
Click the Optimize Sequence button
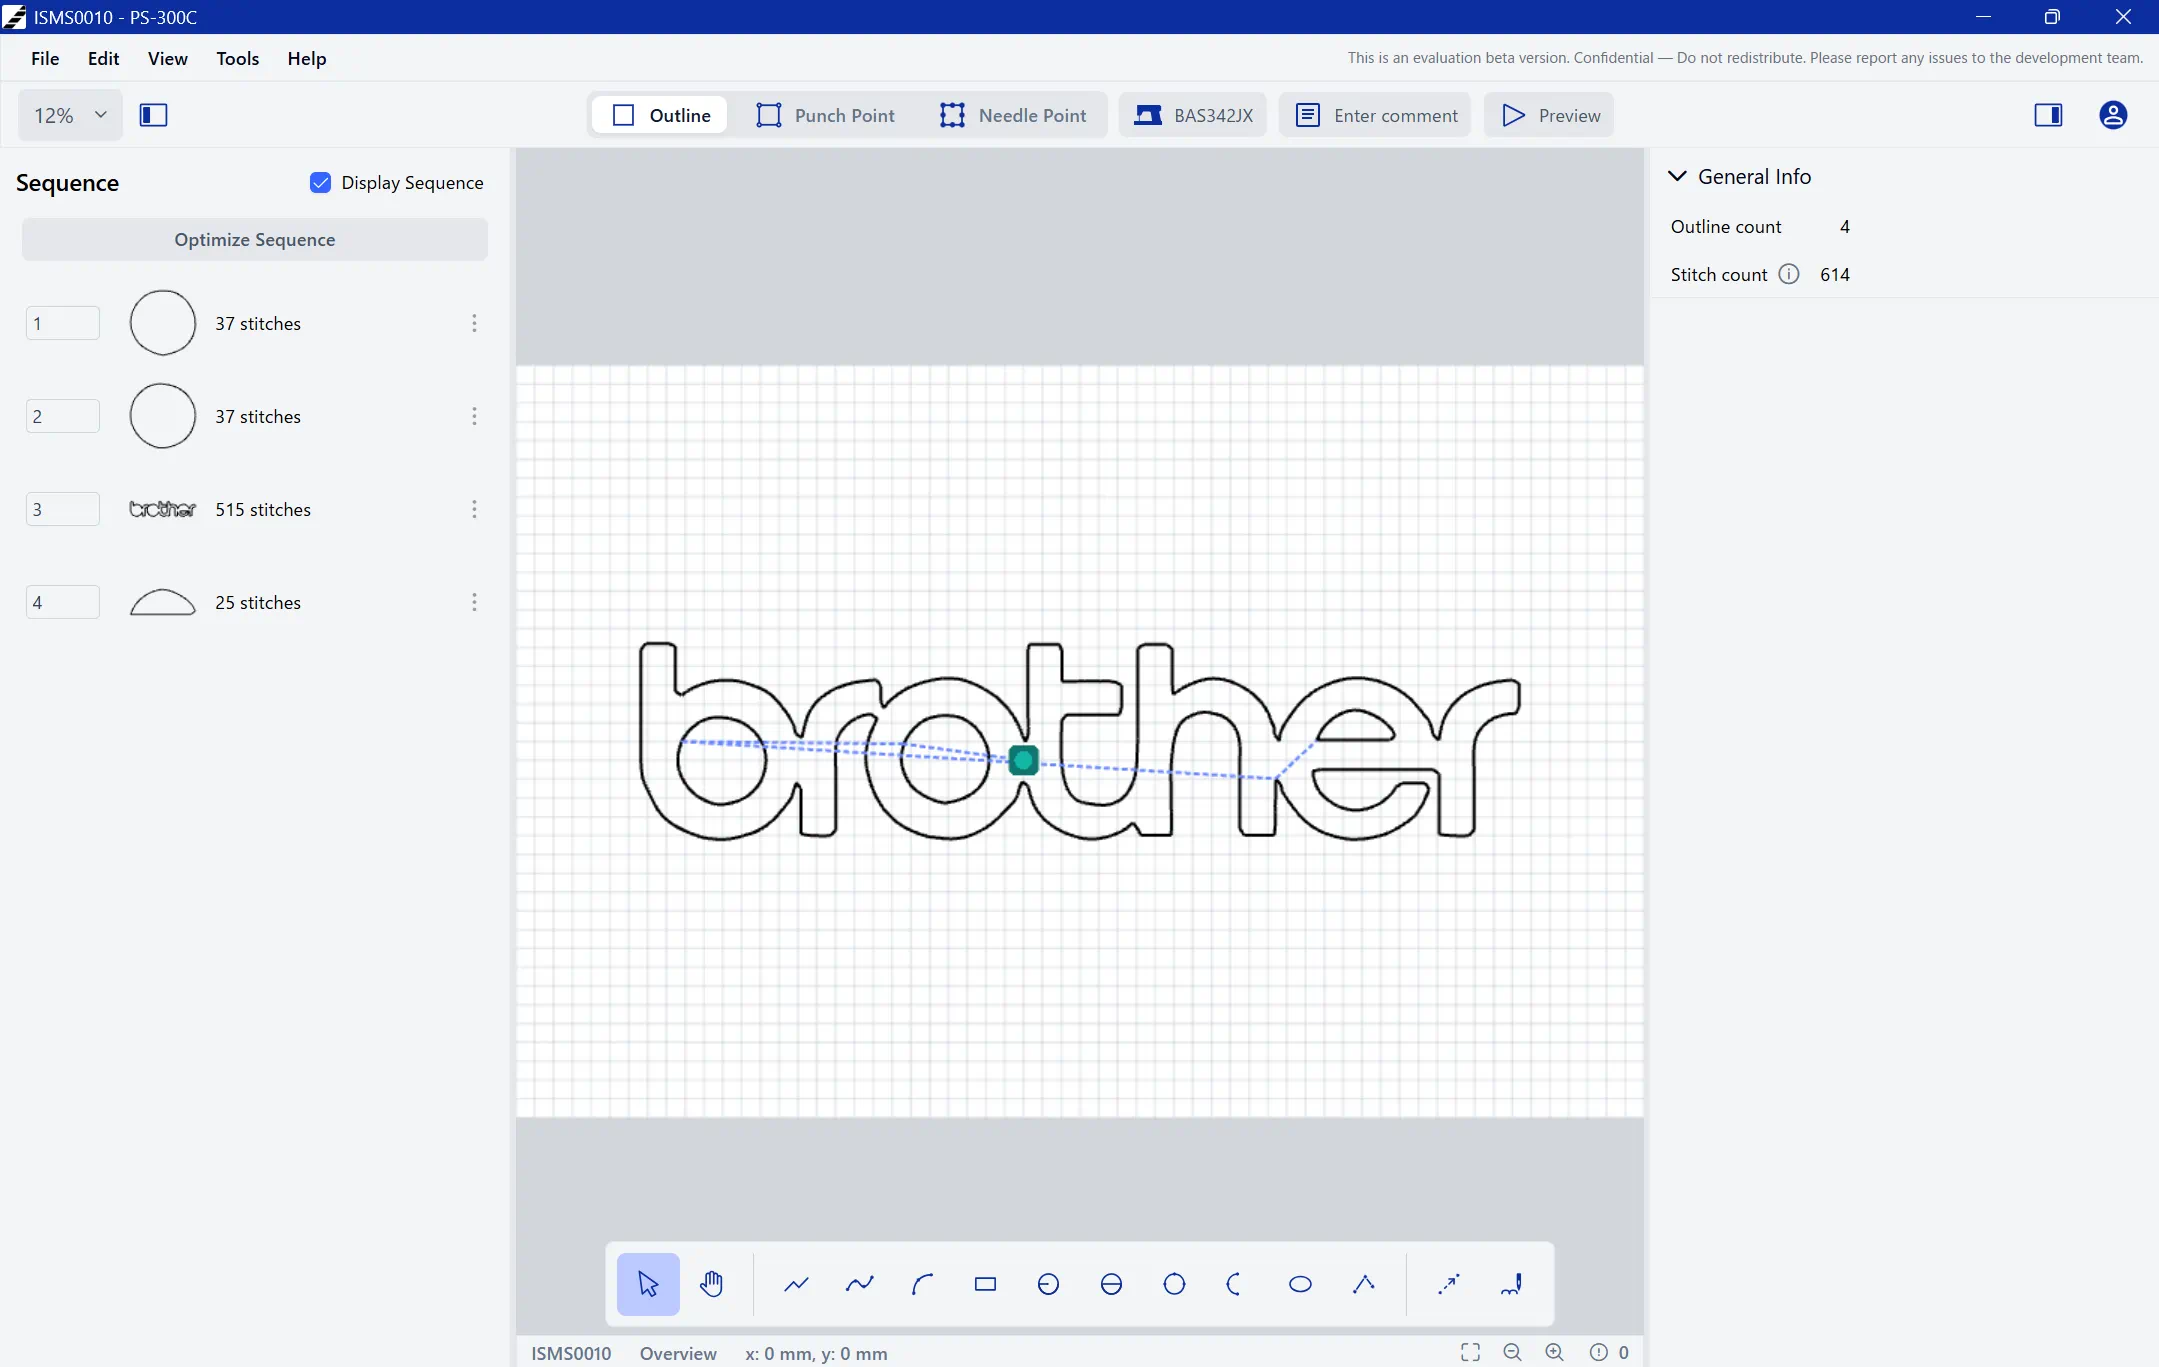(x=255, y=239)
